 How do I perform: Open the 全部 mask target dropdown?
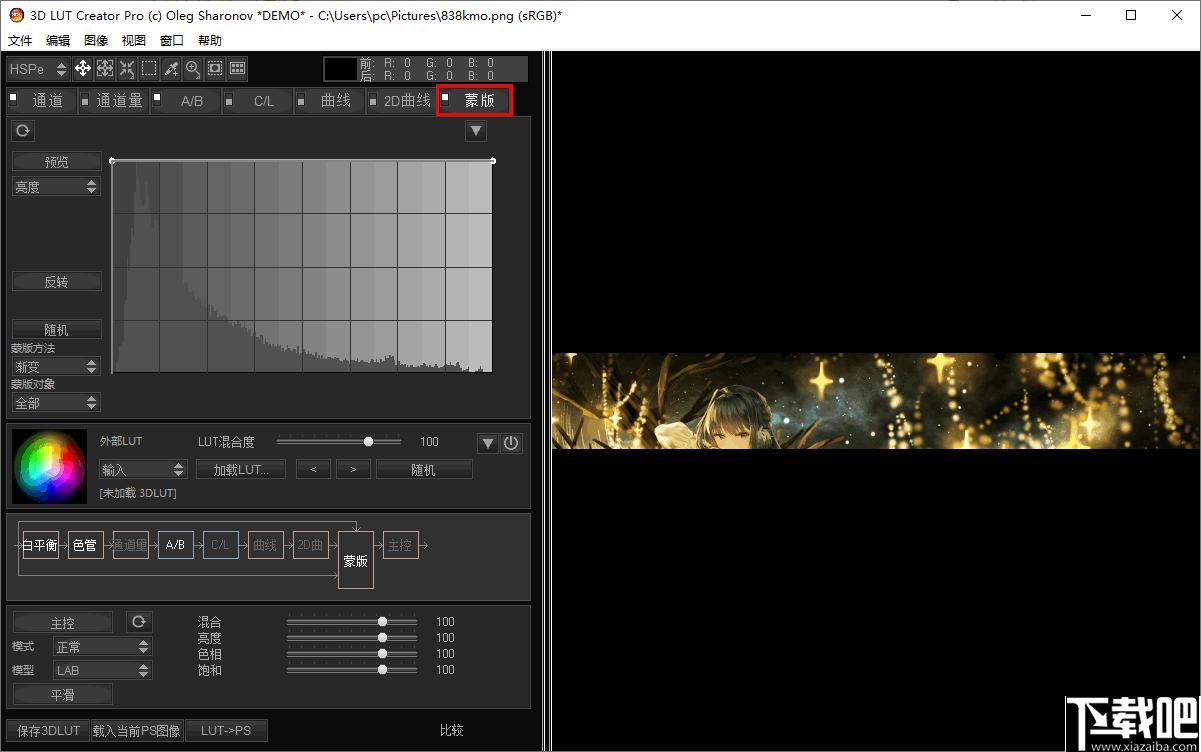tap(56, 403)
